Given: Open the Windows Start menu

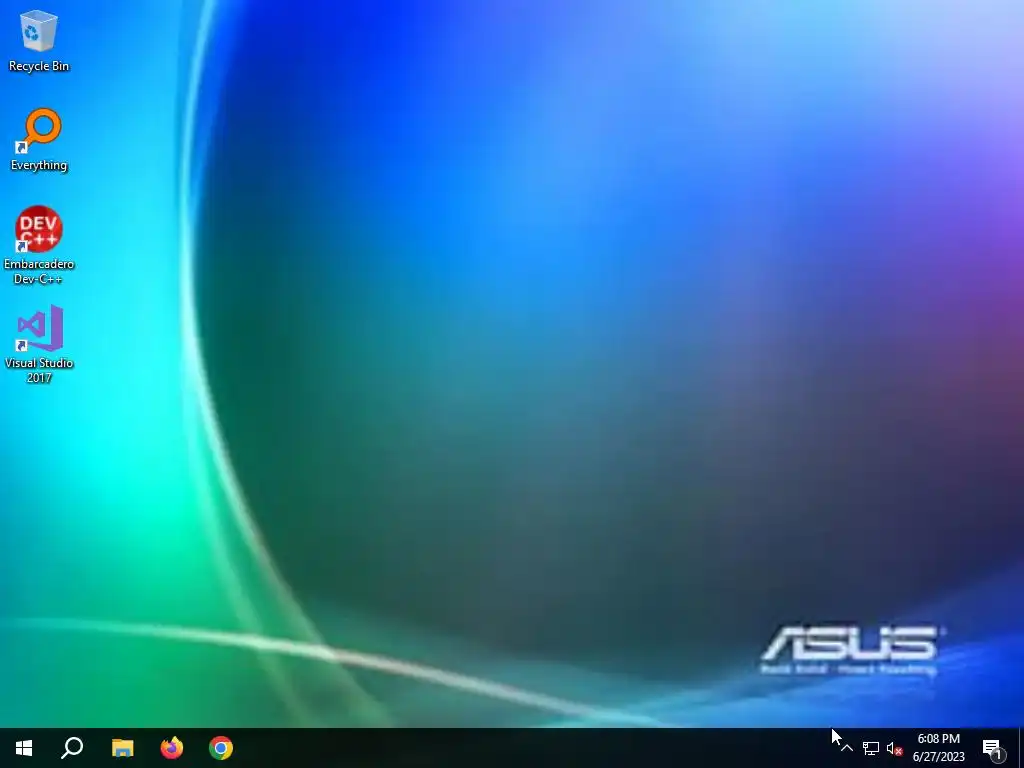Looking at the screenshot, I should pyautogui.click(x=24, y=748).
